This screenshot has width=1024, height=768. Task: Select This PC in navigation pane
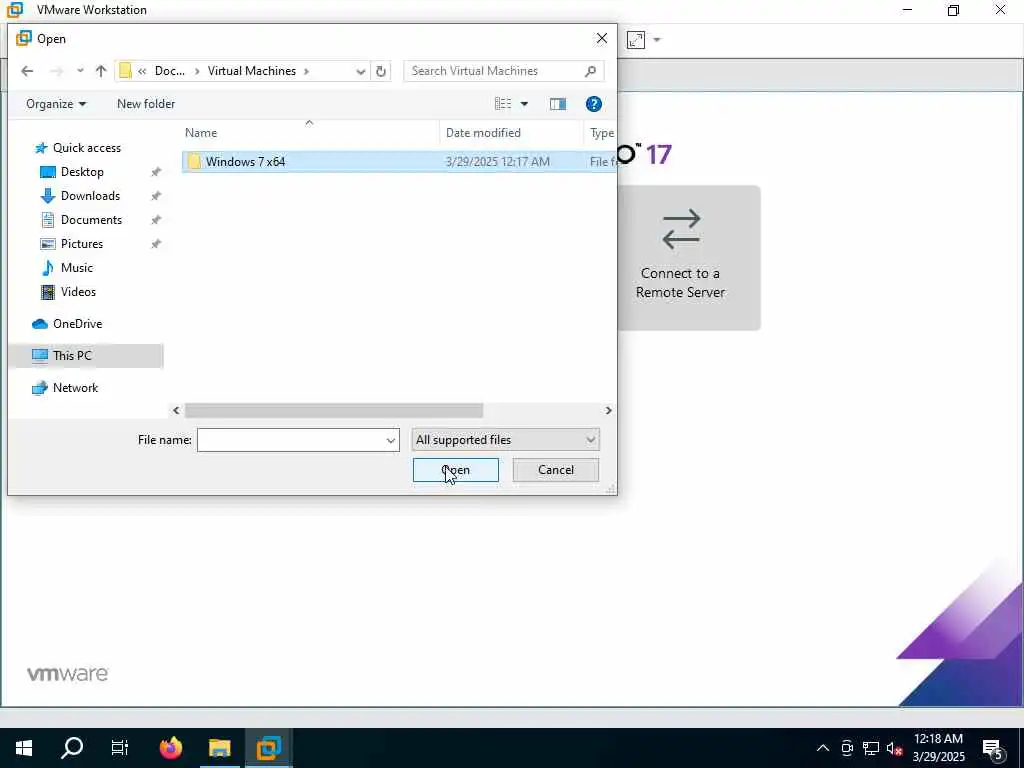pos(87,356)
